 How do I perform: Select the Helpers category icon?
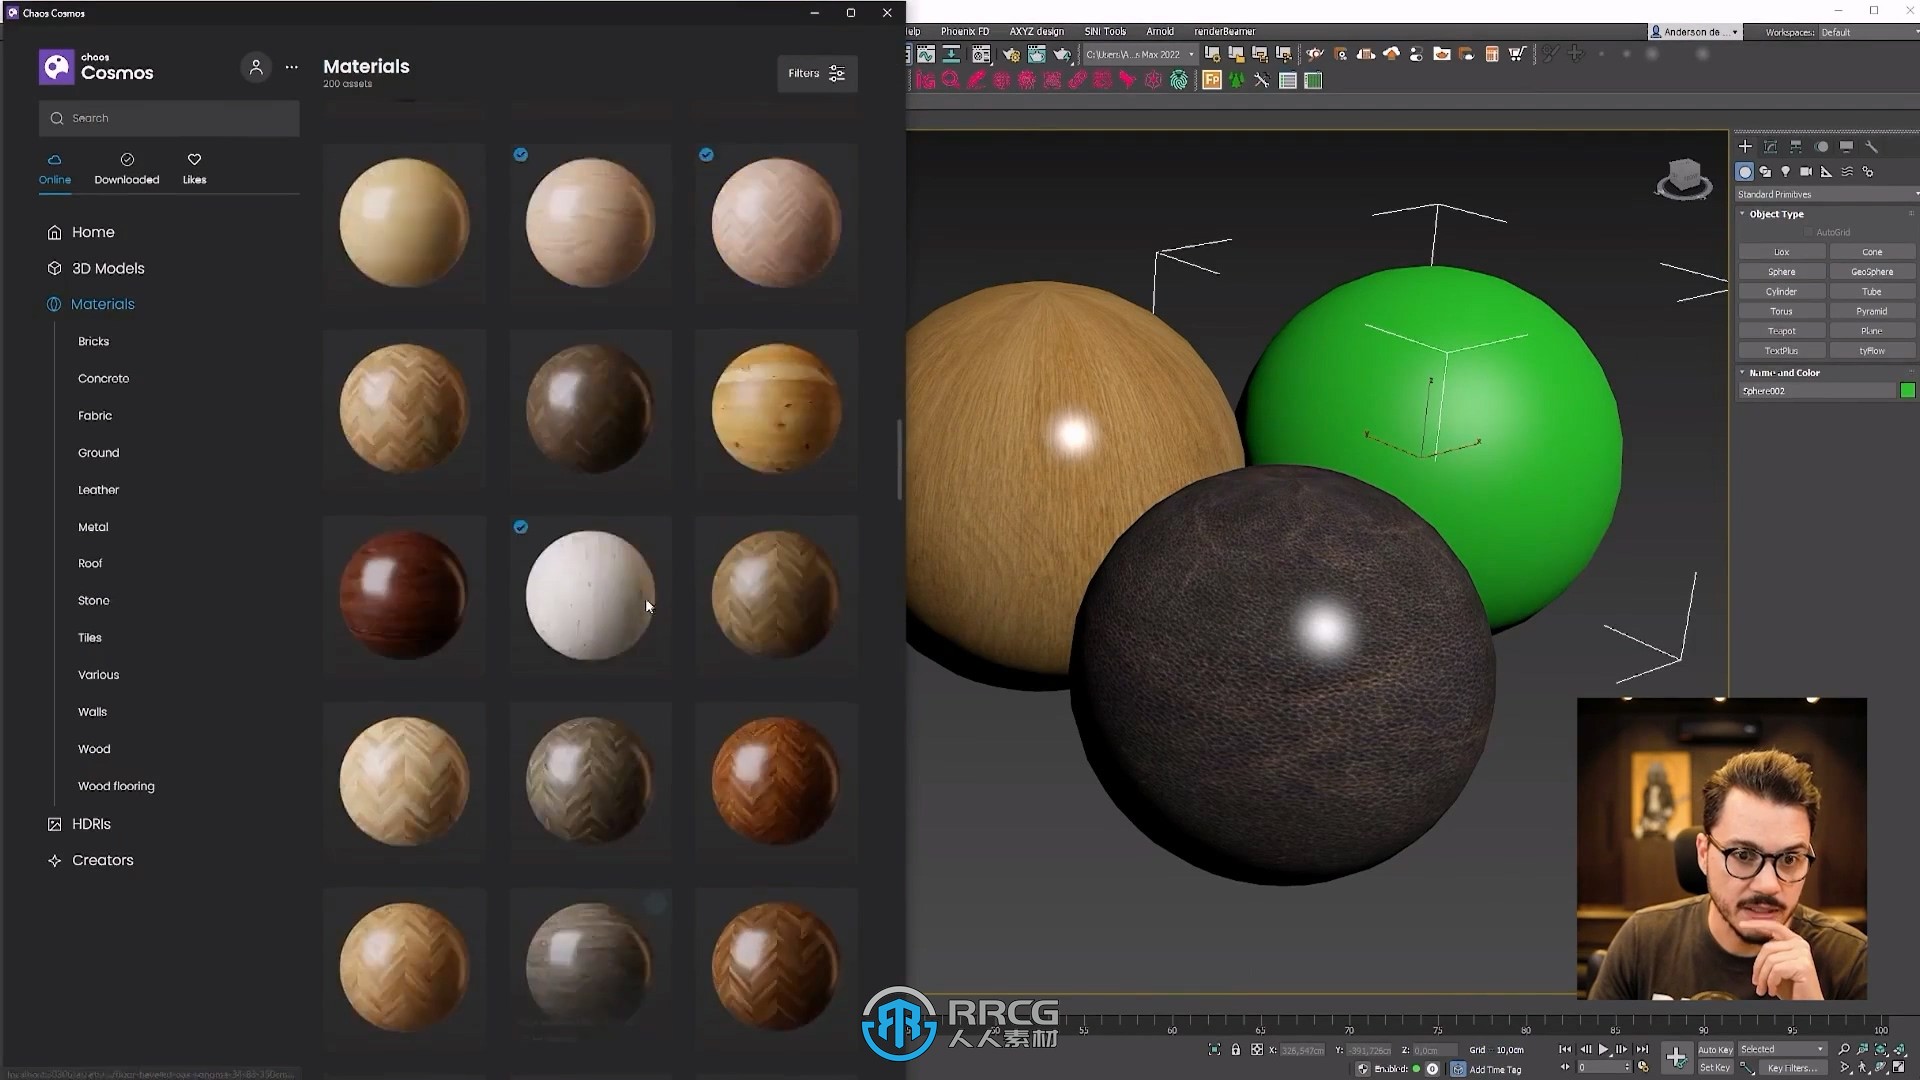click(1826, 172)
